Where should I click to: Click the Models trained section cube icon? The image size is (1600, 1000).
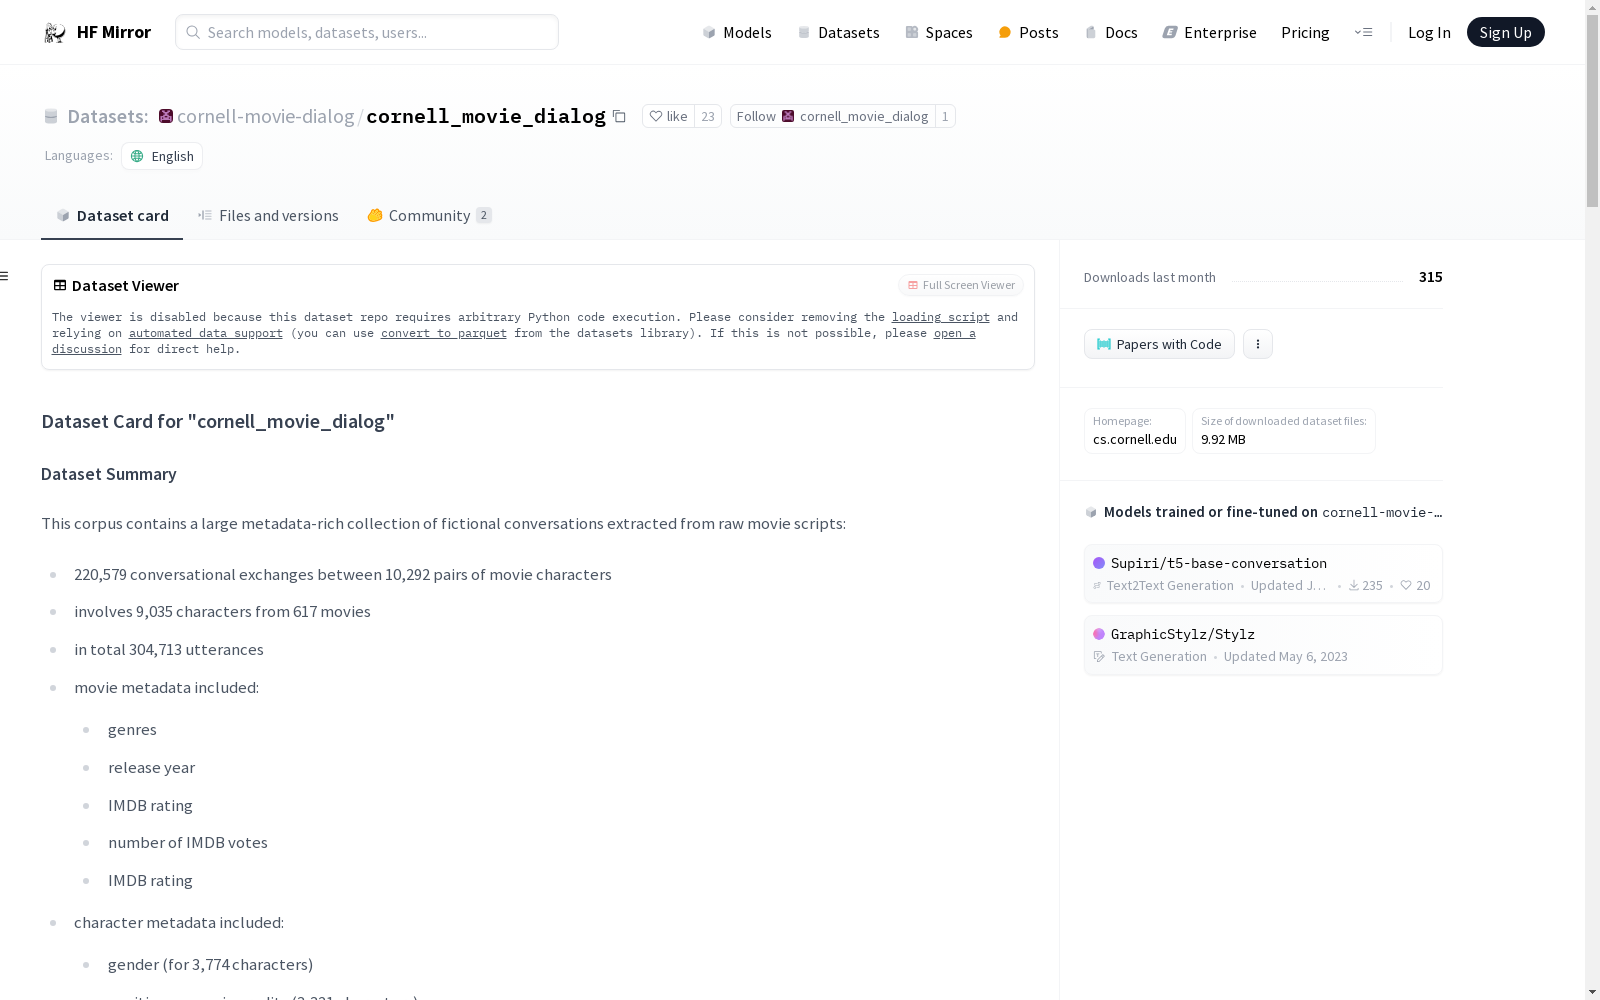click(1091, 512)
